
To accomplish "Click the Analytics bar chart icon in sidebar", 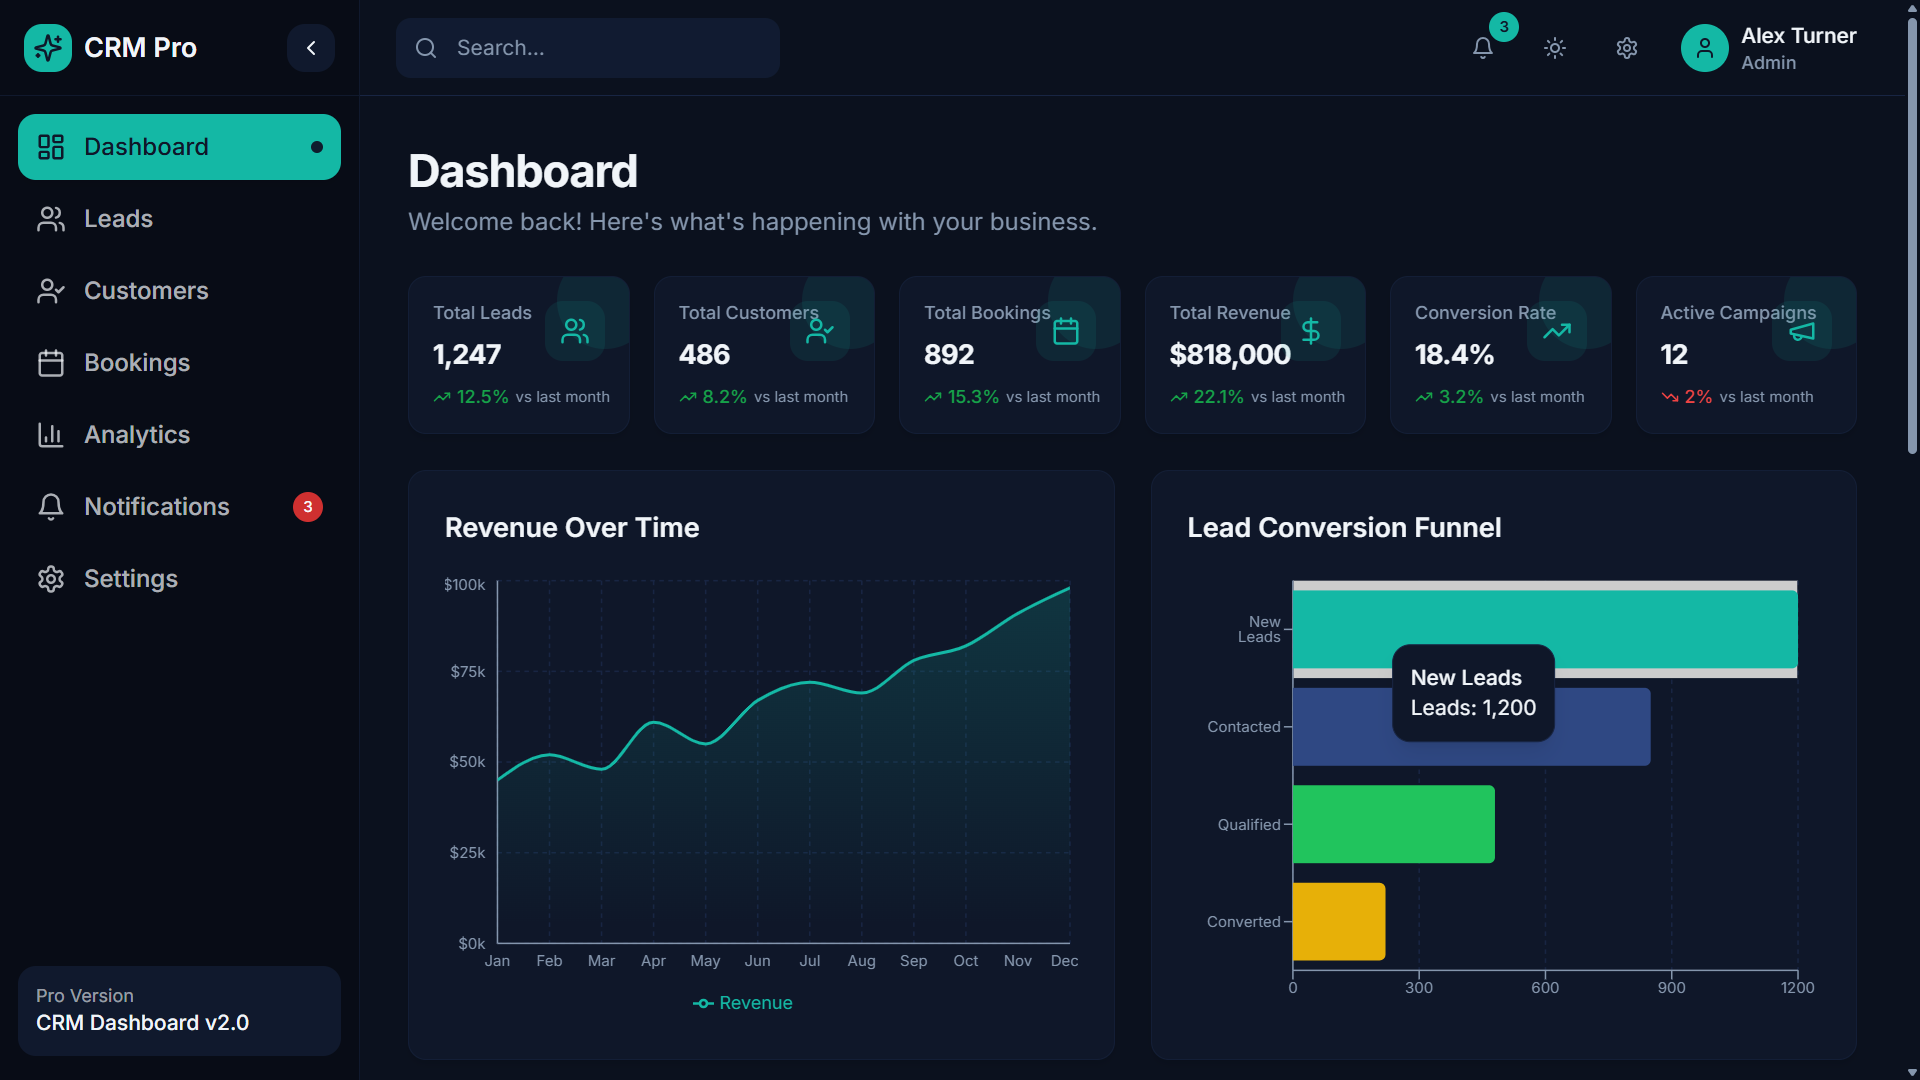I will click(51, 435).
